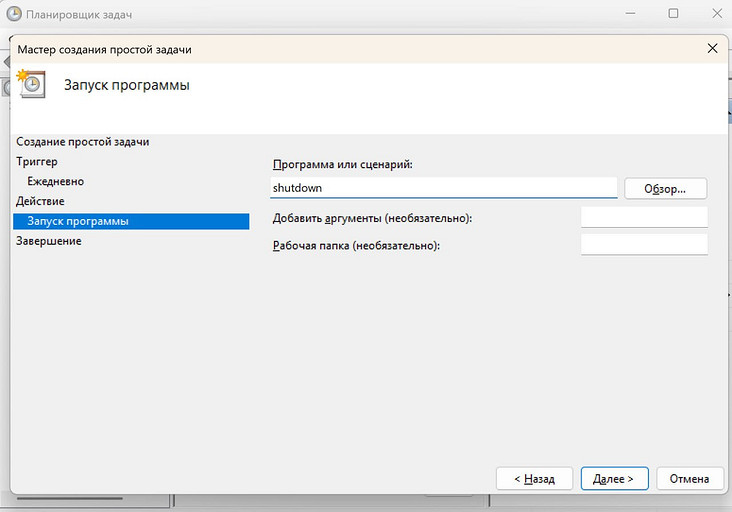Close the Планировщик задач window
Image resolution: width=732 pixels, height=512 pixels.
[x=717, y=14]
